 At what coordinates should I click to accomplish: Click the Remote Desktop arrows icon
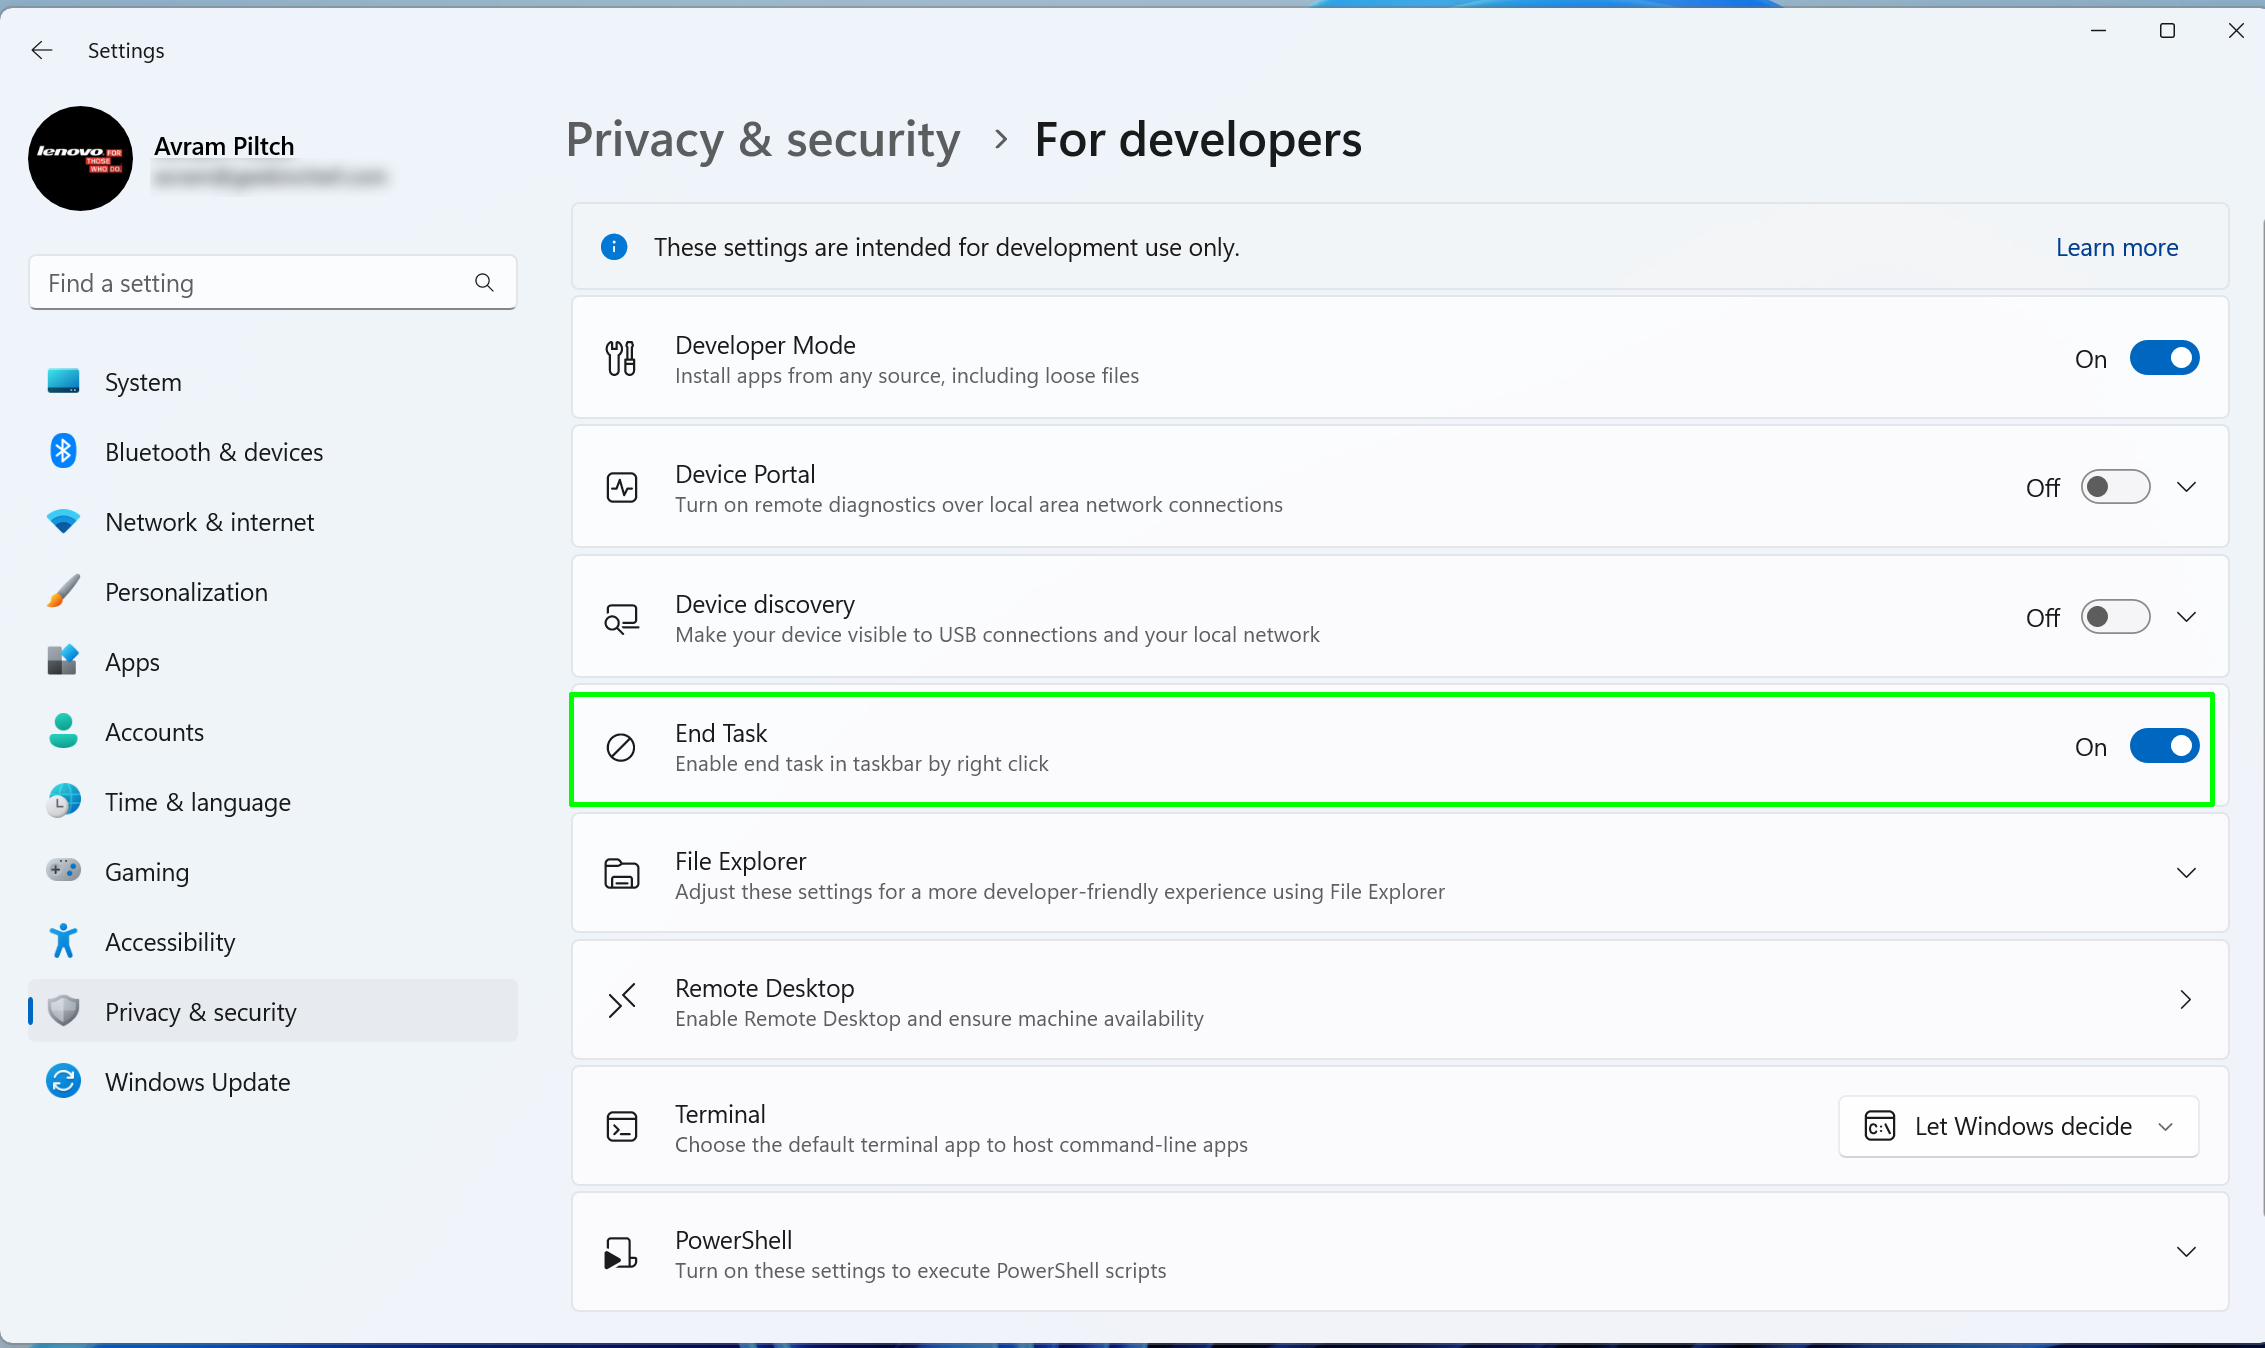[x=622, y=1000]
